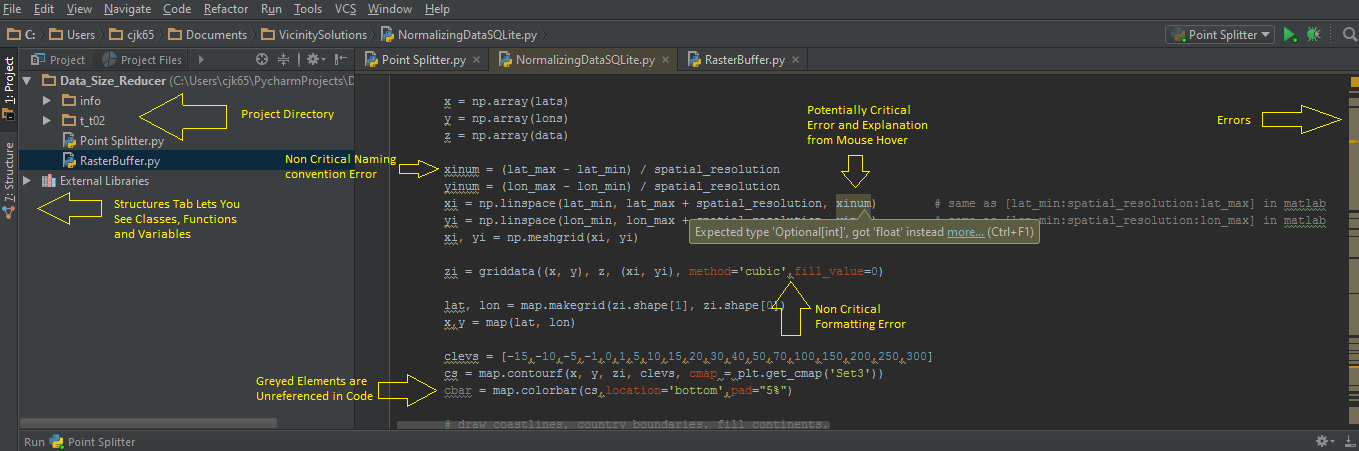Click the yinum assignment line
Viewport: 1359px width, 451px height.
611,186
